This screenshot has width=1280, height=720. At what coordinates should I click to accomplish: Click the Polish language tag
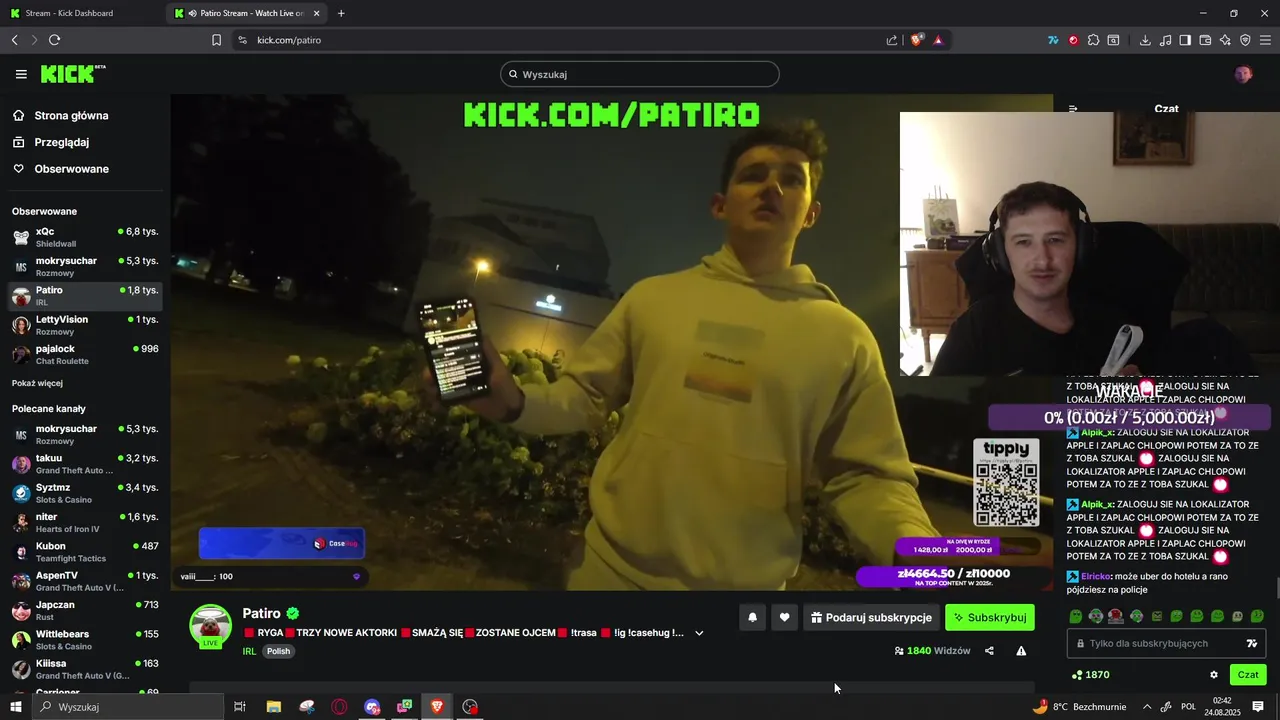click(278, 651)
